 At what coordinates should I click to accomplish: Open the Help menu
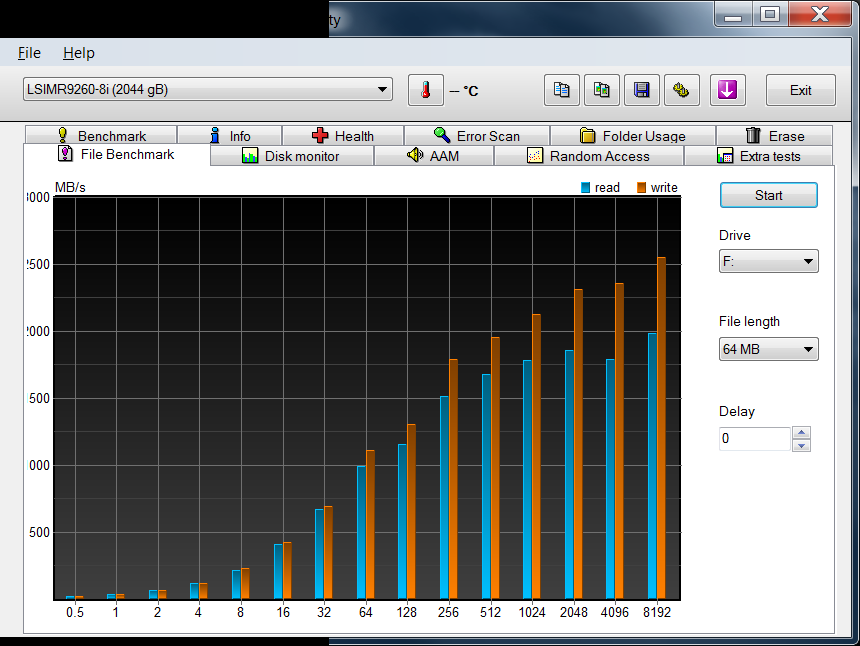point(79,53)
